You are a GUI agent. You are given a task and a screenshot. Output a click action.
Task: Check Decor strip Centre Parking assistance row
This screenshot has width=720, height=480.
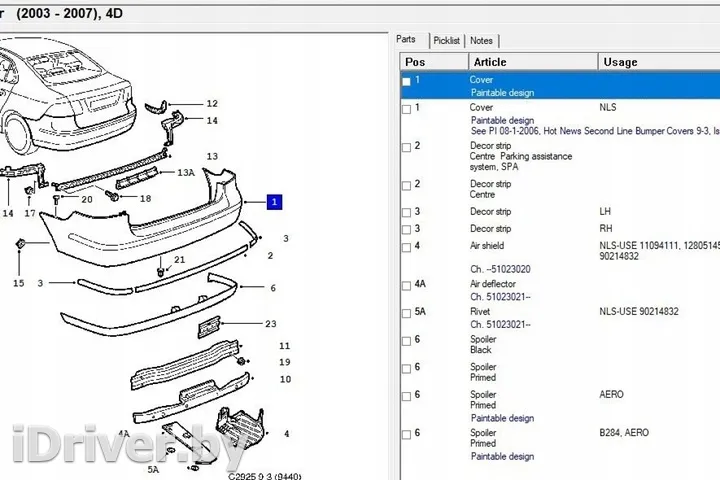(406, 147)
